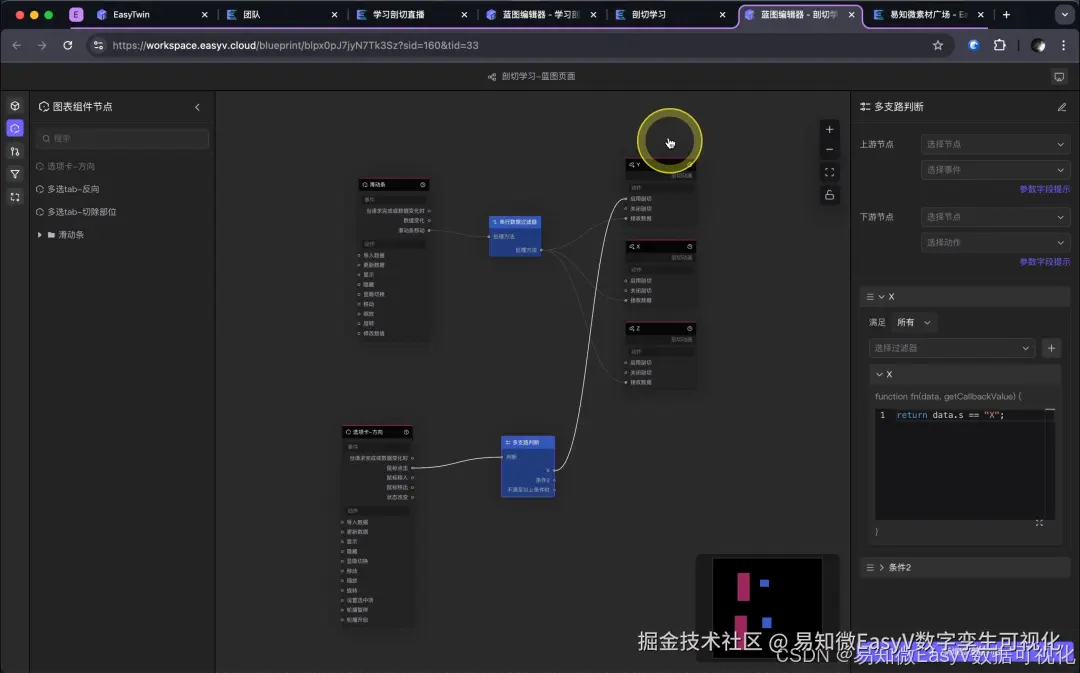Open the 满足 所有 dropdown
This screenshot has height=673, width=1080.
913,322
